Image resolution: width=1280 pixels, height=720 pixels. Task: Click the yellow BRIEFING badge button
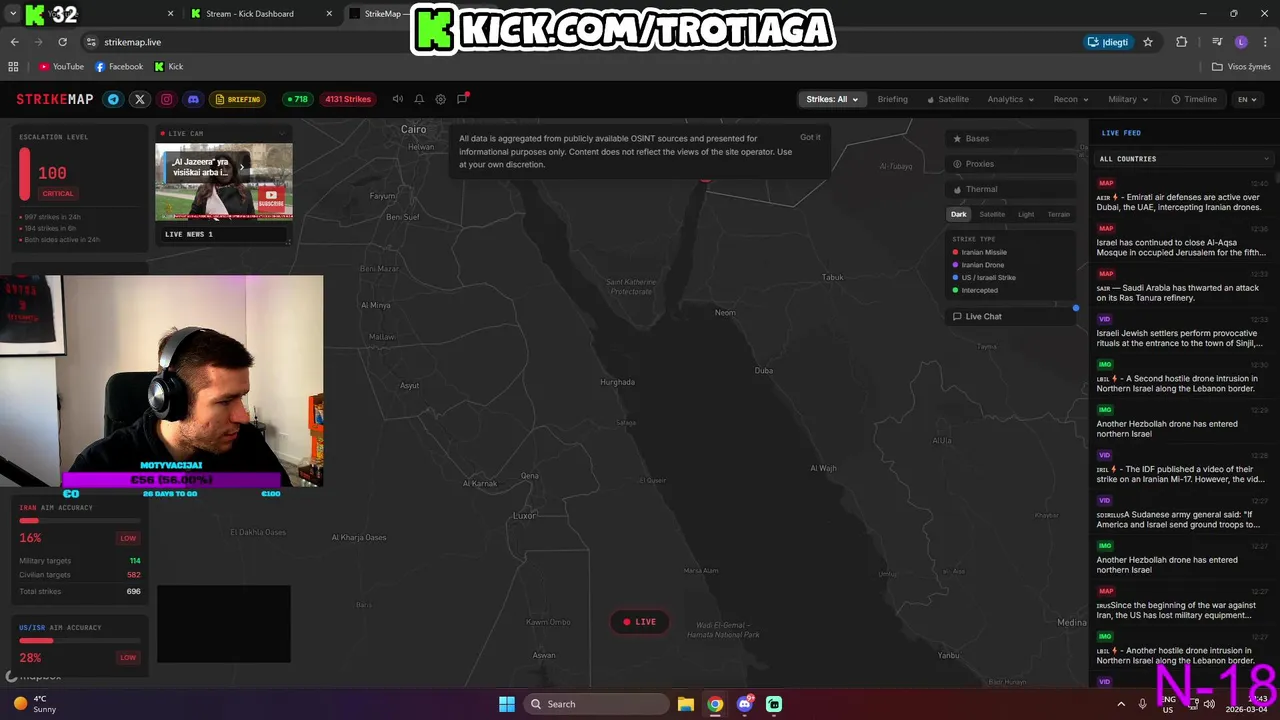pos(237,99)
